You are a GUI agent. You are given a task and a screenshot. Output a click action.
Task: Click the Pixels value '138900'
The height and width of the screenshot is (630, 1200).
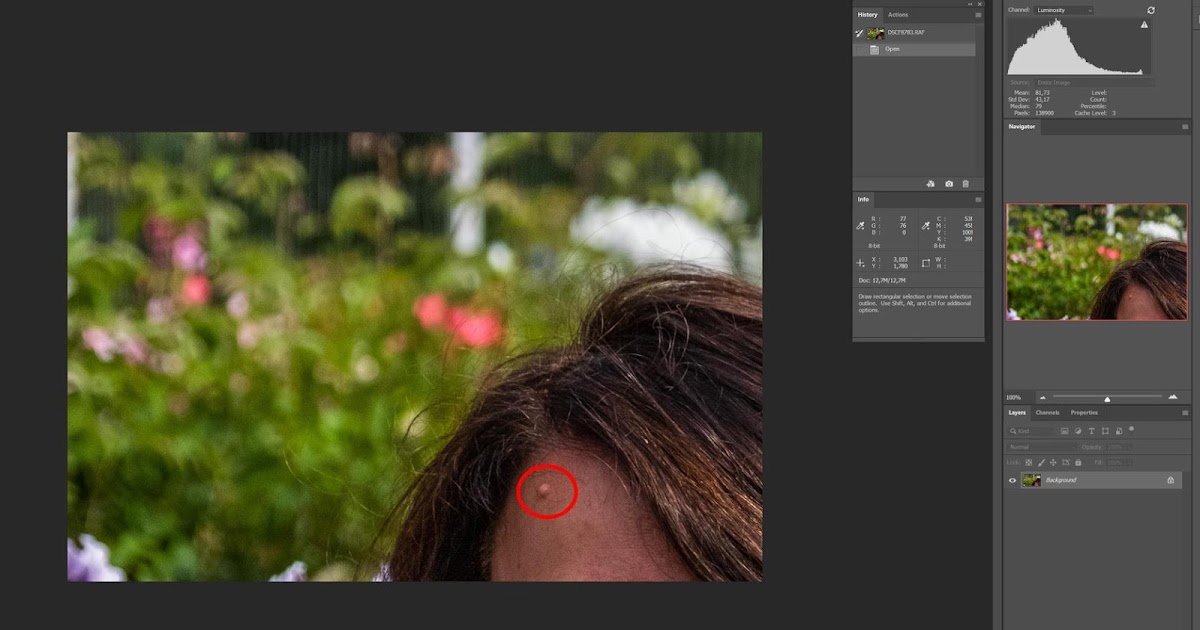pyautogui.click(x=1044, y=113)
